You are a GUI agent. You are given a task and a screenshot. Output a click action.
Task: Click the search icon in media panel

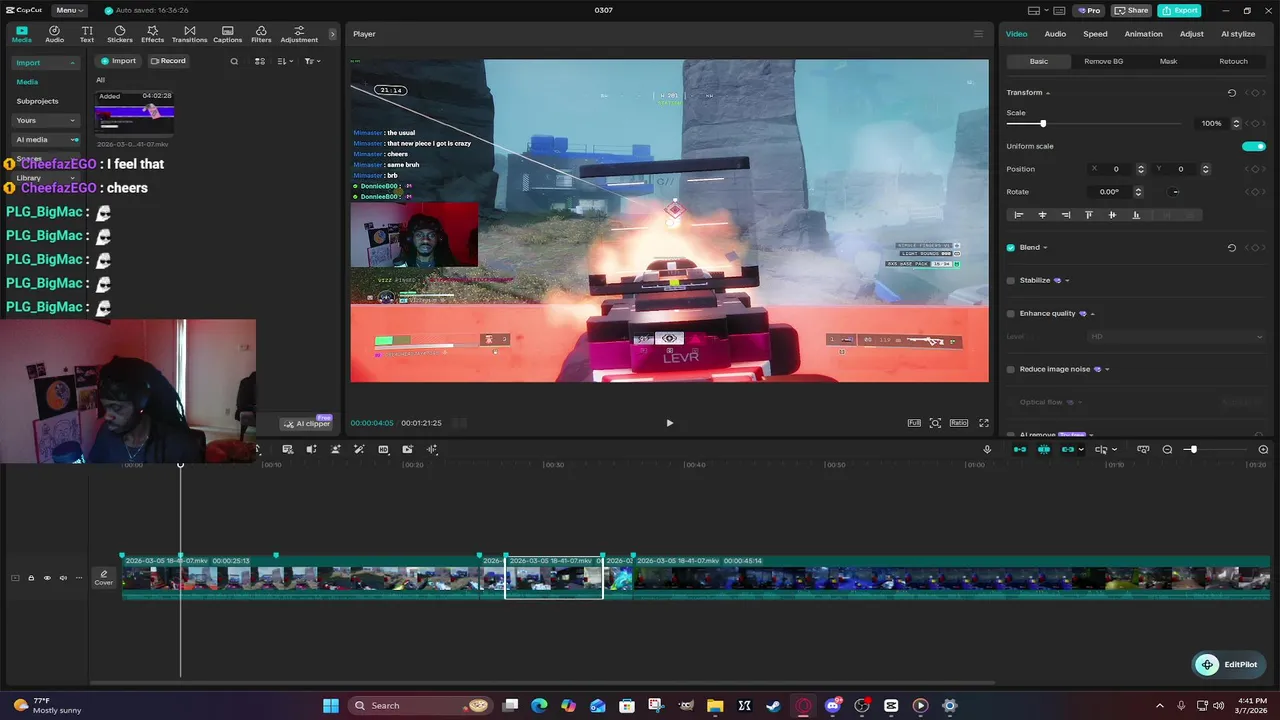[235, 61]
